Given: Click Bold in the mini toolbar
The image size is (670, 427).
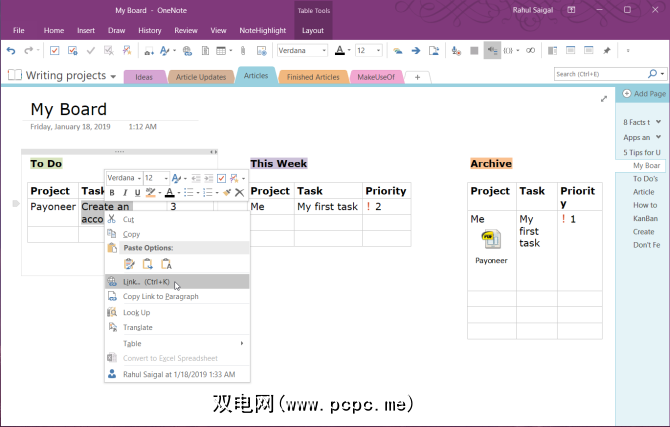Looking at the screenshot, I should pos(112,193).
